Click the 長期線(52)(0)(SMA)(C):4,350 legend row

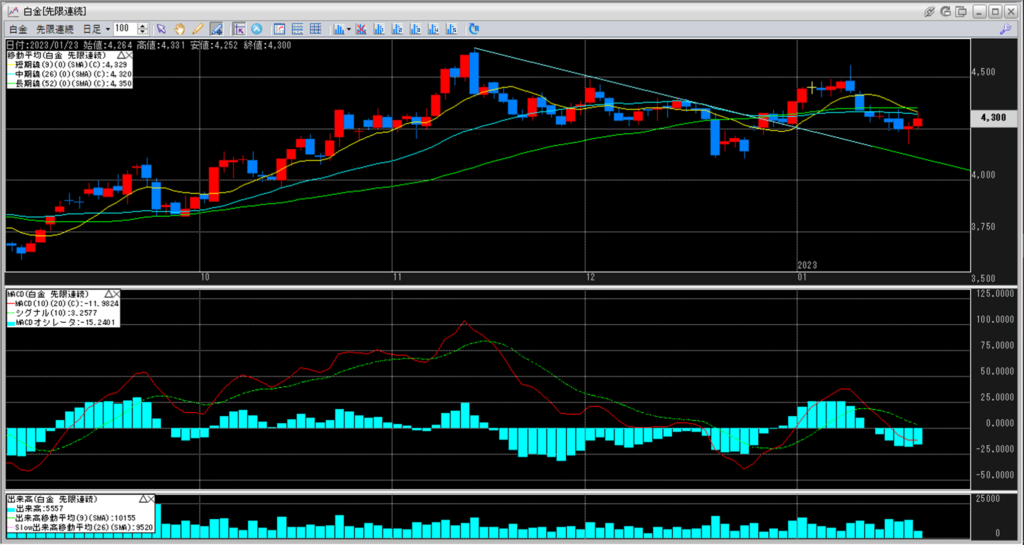[69, 84]
